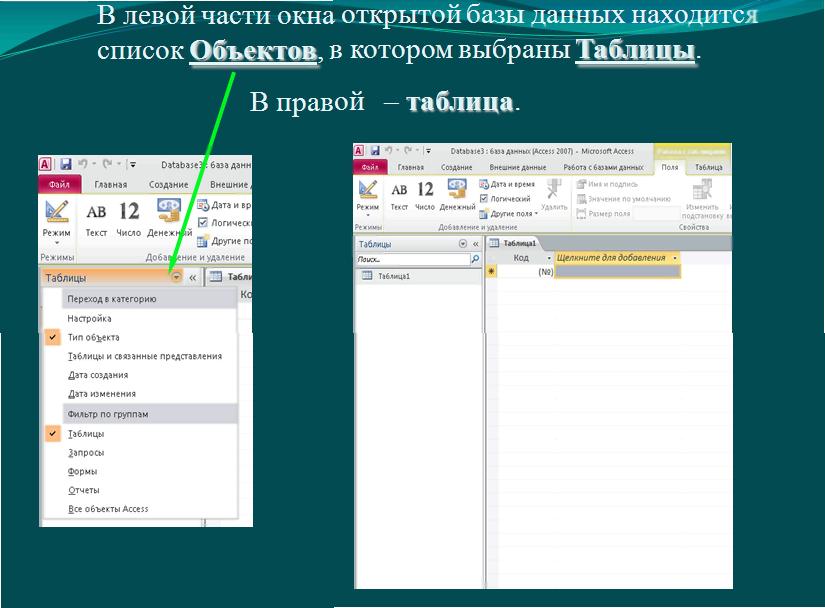Open the Другие поля dropdown in right window
This screenshot has width=825, height=608.
(x=512, y=213)
